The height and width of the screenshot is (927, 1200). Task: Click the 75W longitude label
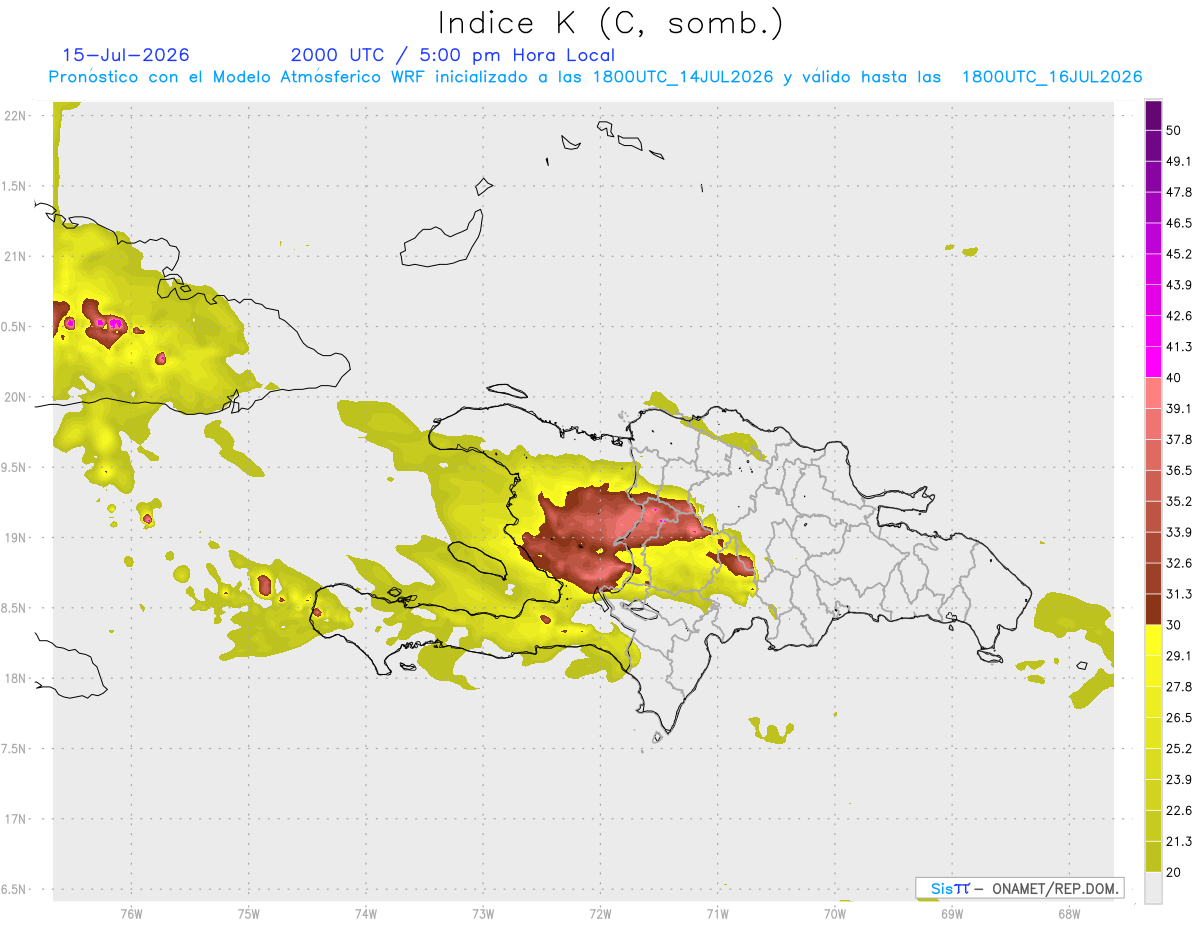pos(248,913)
